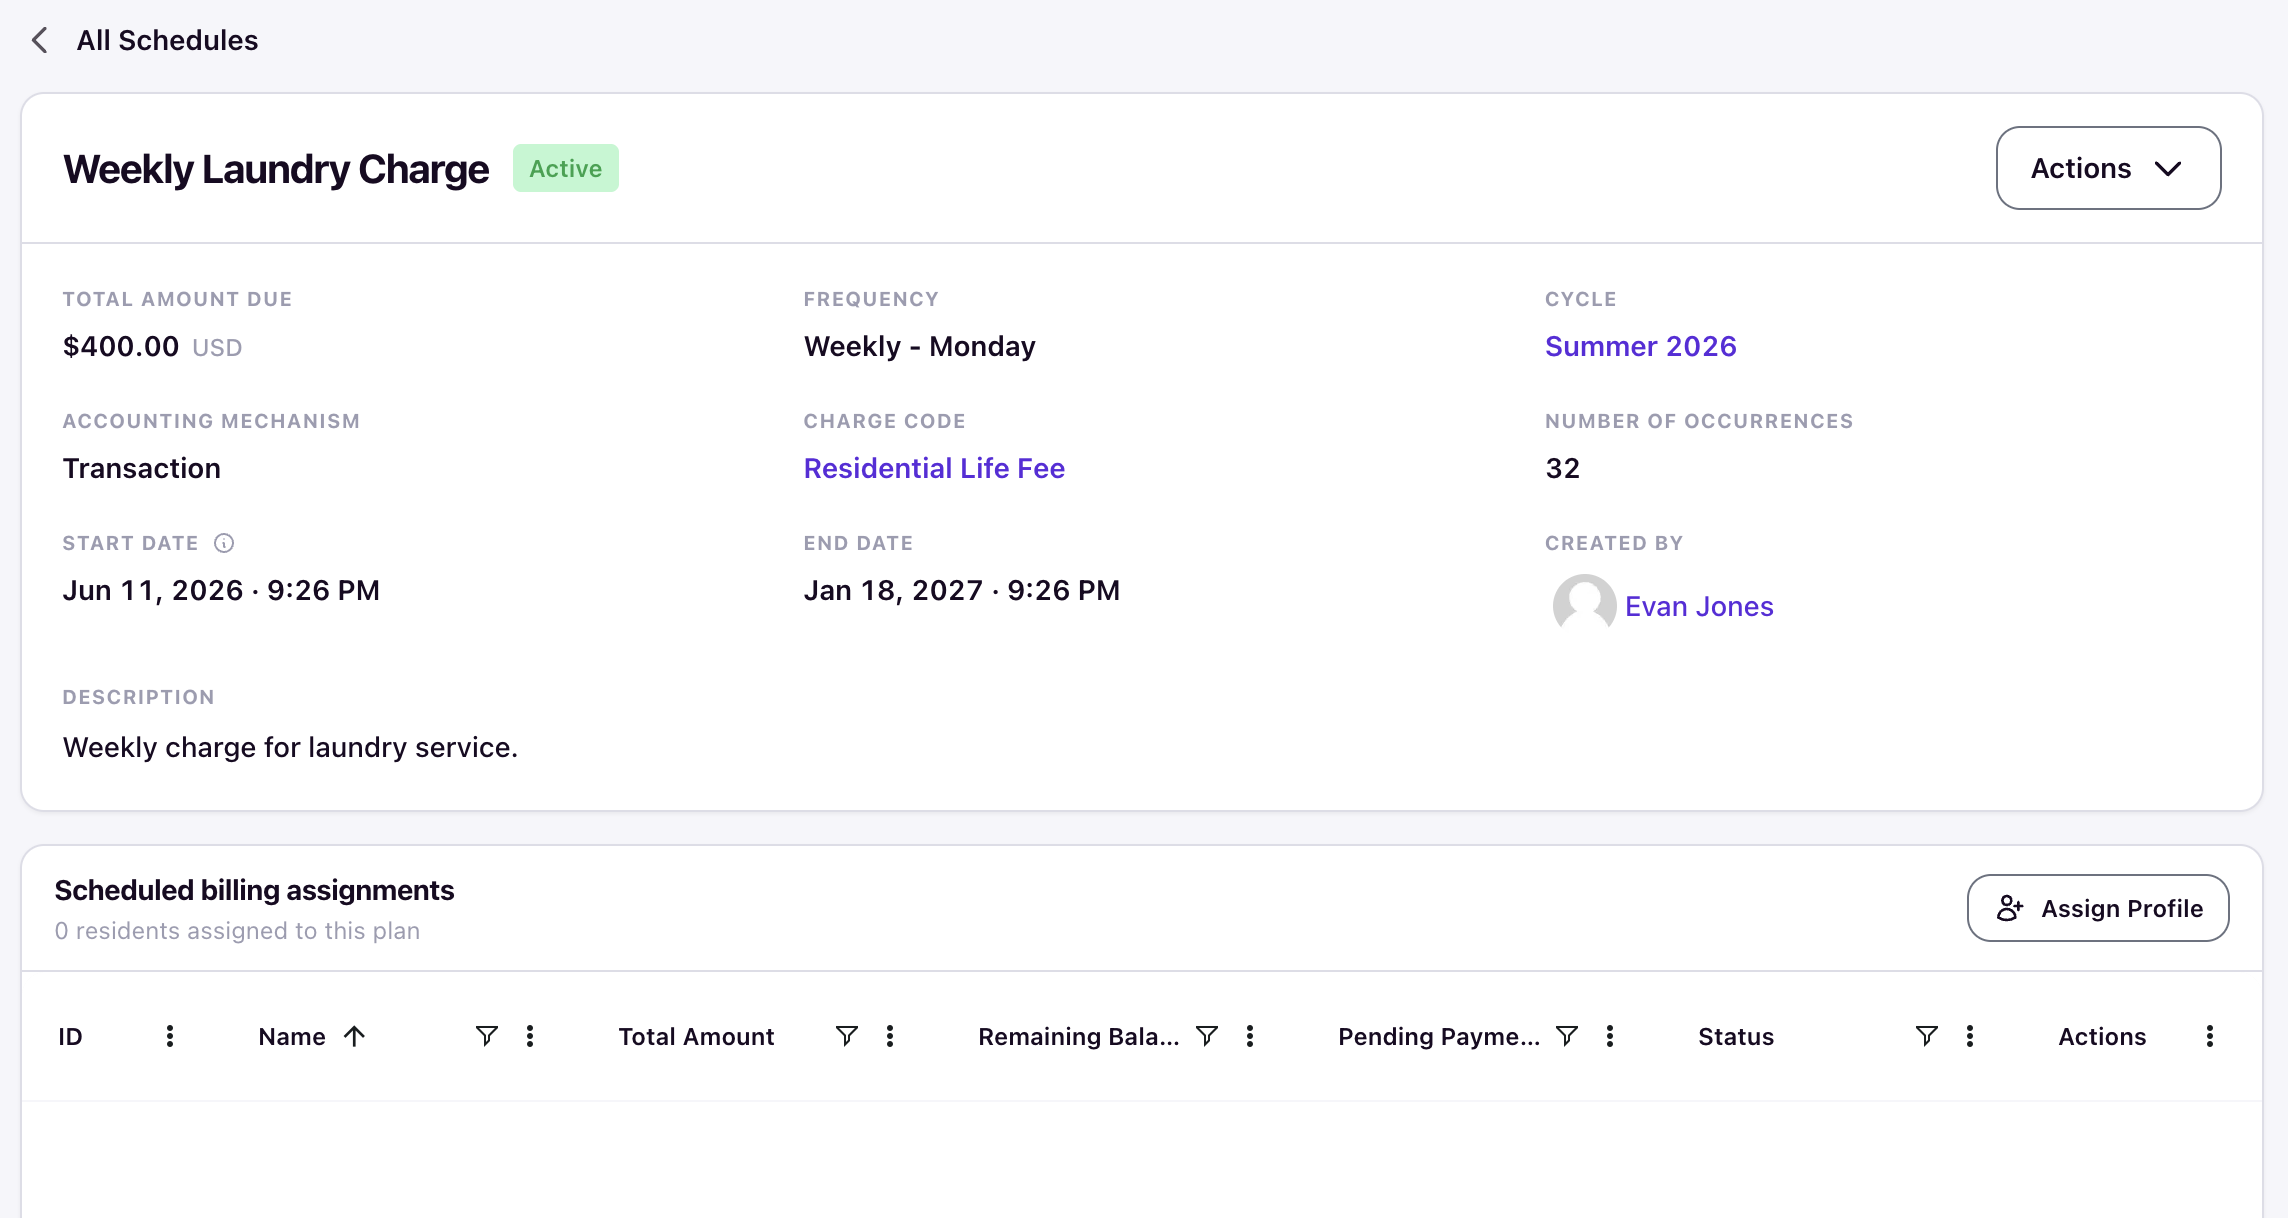Sort by the Total Amount column header
Screen dimensions: 2288x1218
pos(696,1036)
